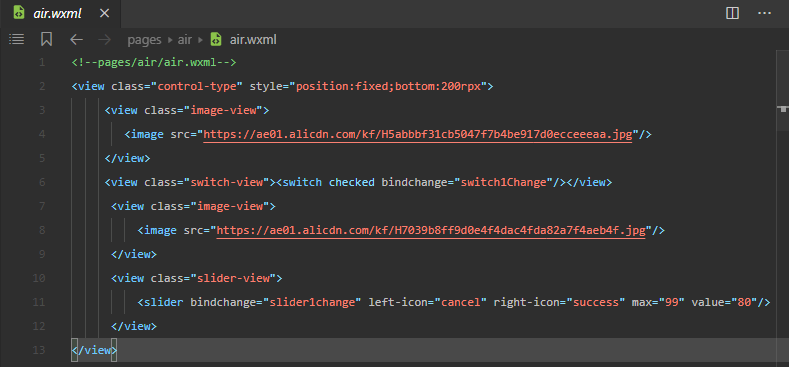
Task: Click the file icon on air.wxml tab
Action: 19,13
